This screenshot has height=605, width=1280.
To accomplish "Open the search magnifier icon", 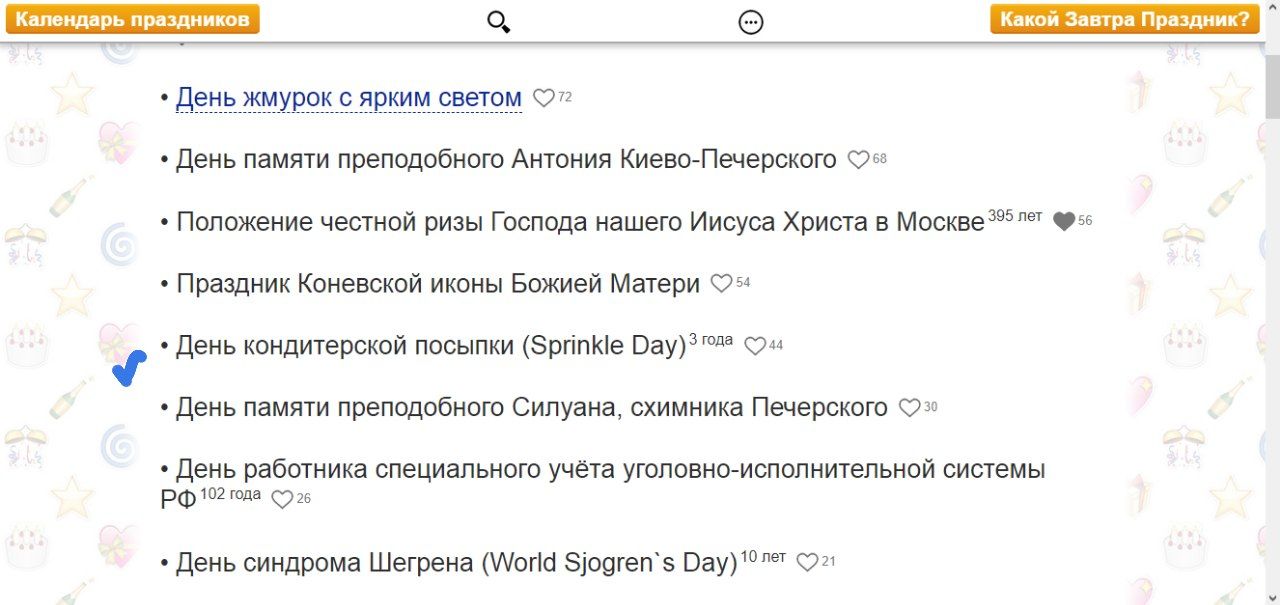I will (498, 21).
